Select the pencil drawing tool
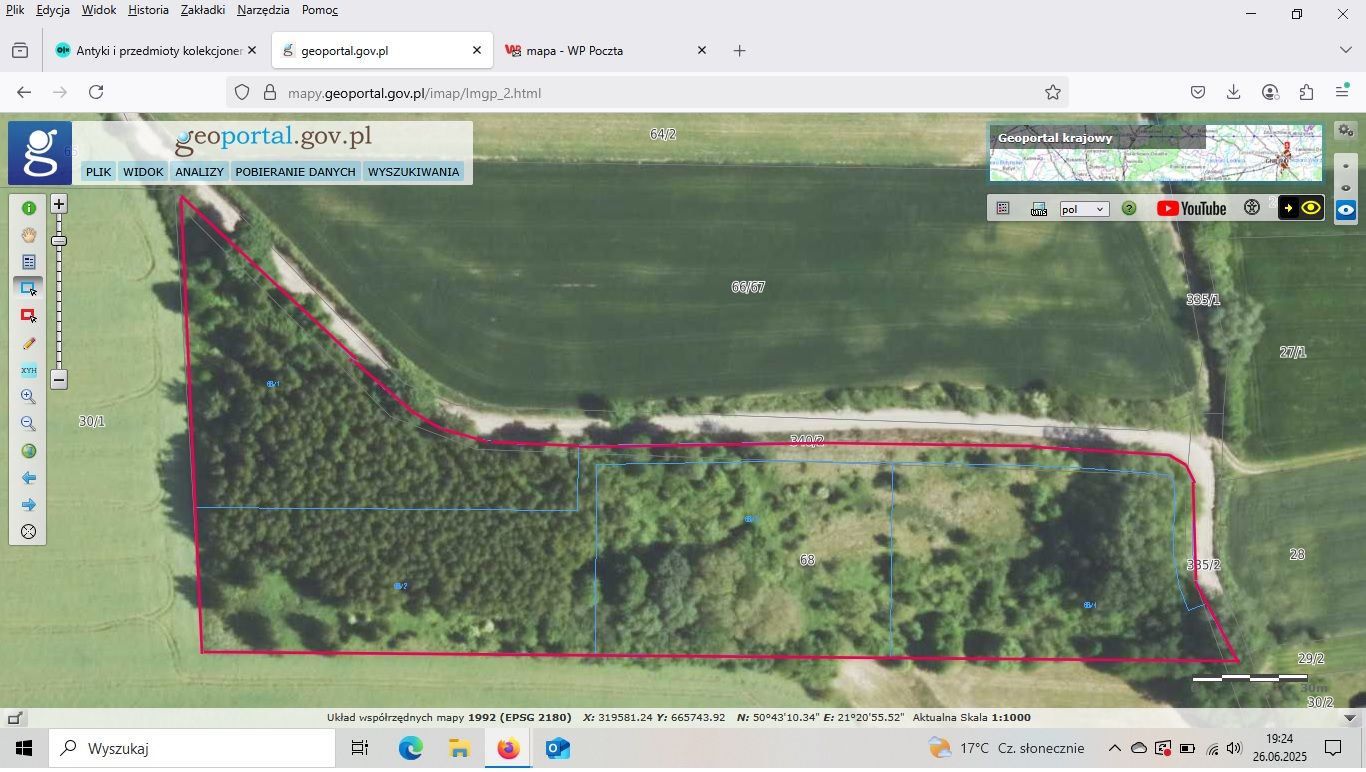Image resolution: width=1366 pixels, height=772 pixels. coord(28,343)
